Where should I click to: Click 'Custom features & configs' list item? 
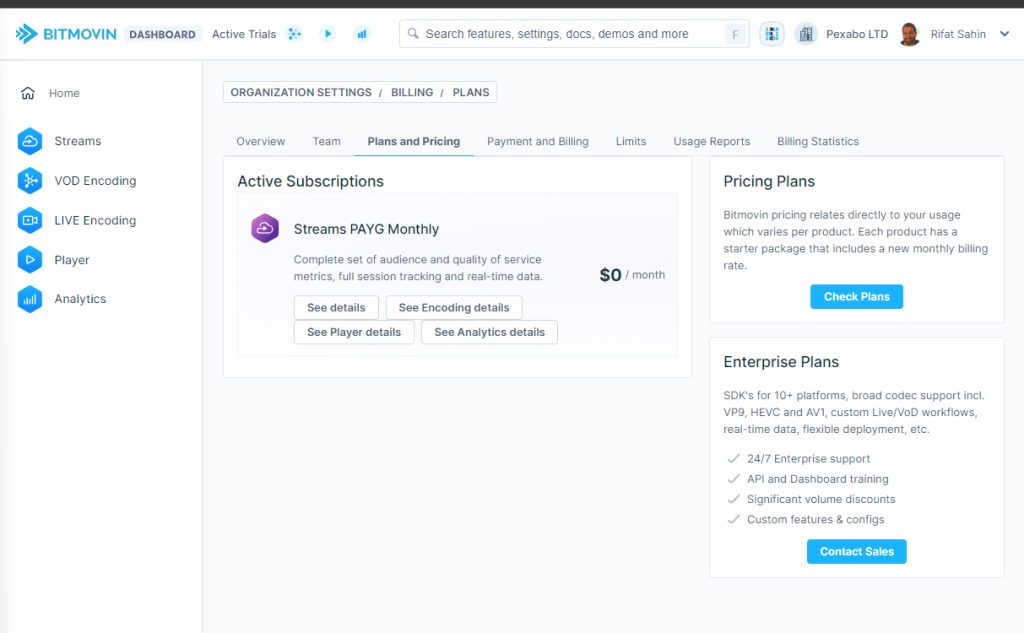[x=816, y=519]
